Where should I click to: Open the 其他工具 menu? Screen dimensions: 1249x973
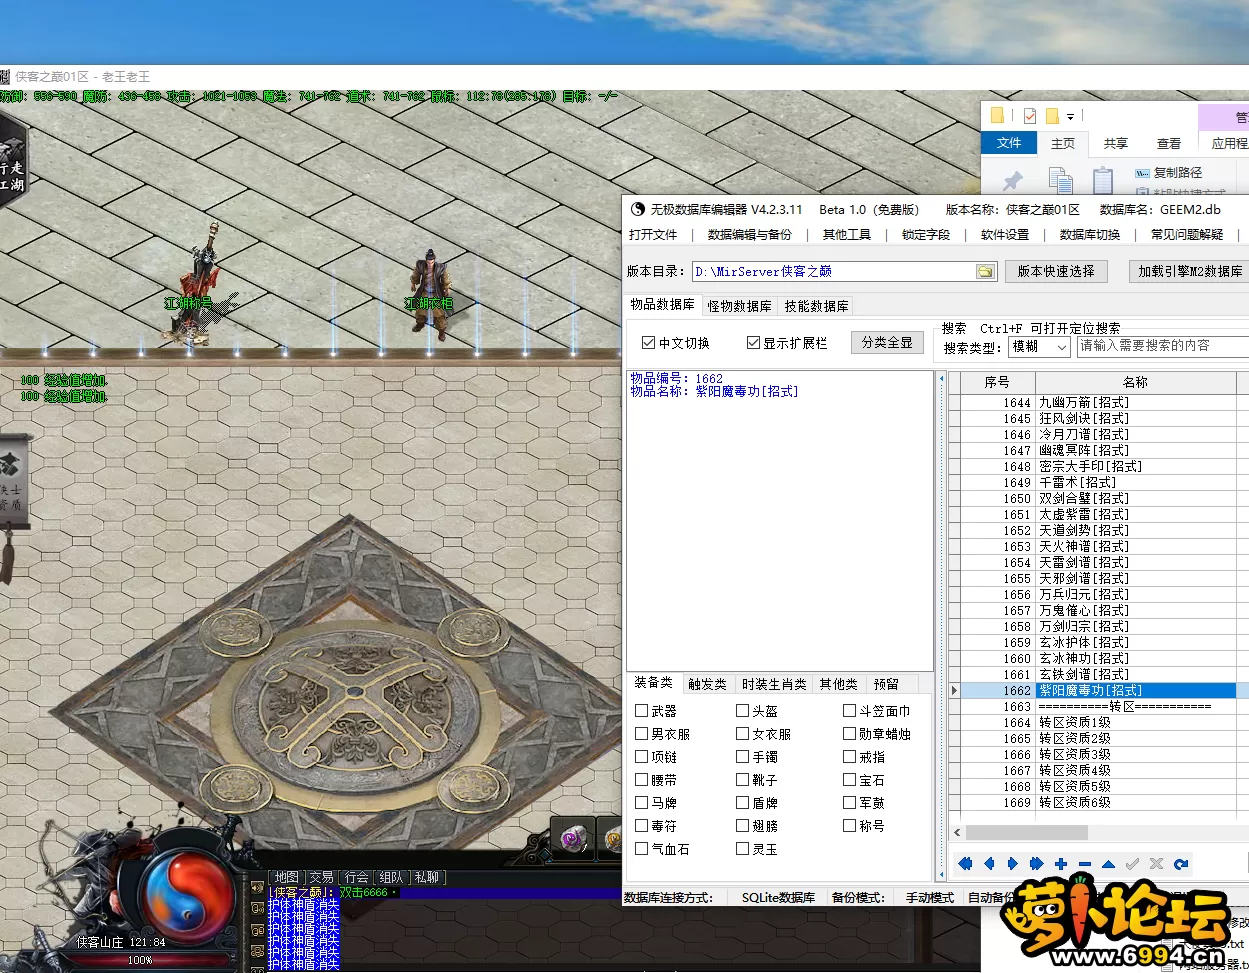(x=847, y=234)
